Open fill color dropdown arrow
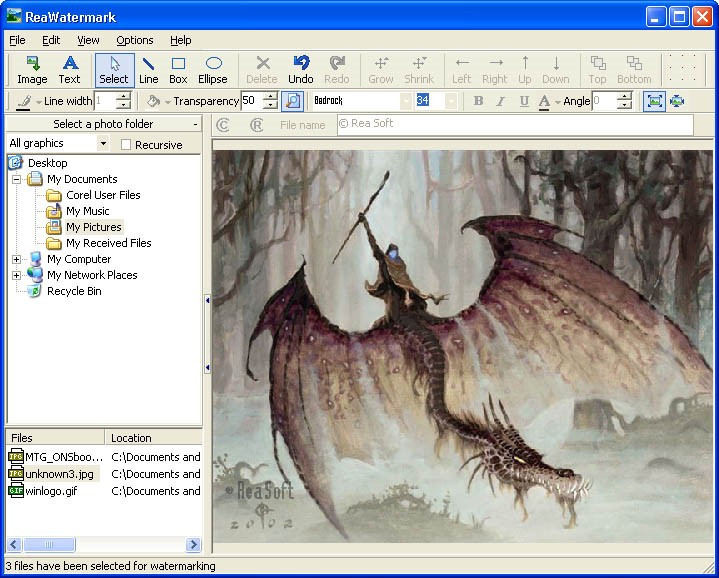This screenshot has width=719, height=578. (x=167, y=102)
